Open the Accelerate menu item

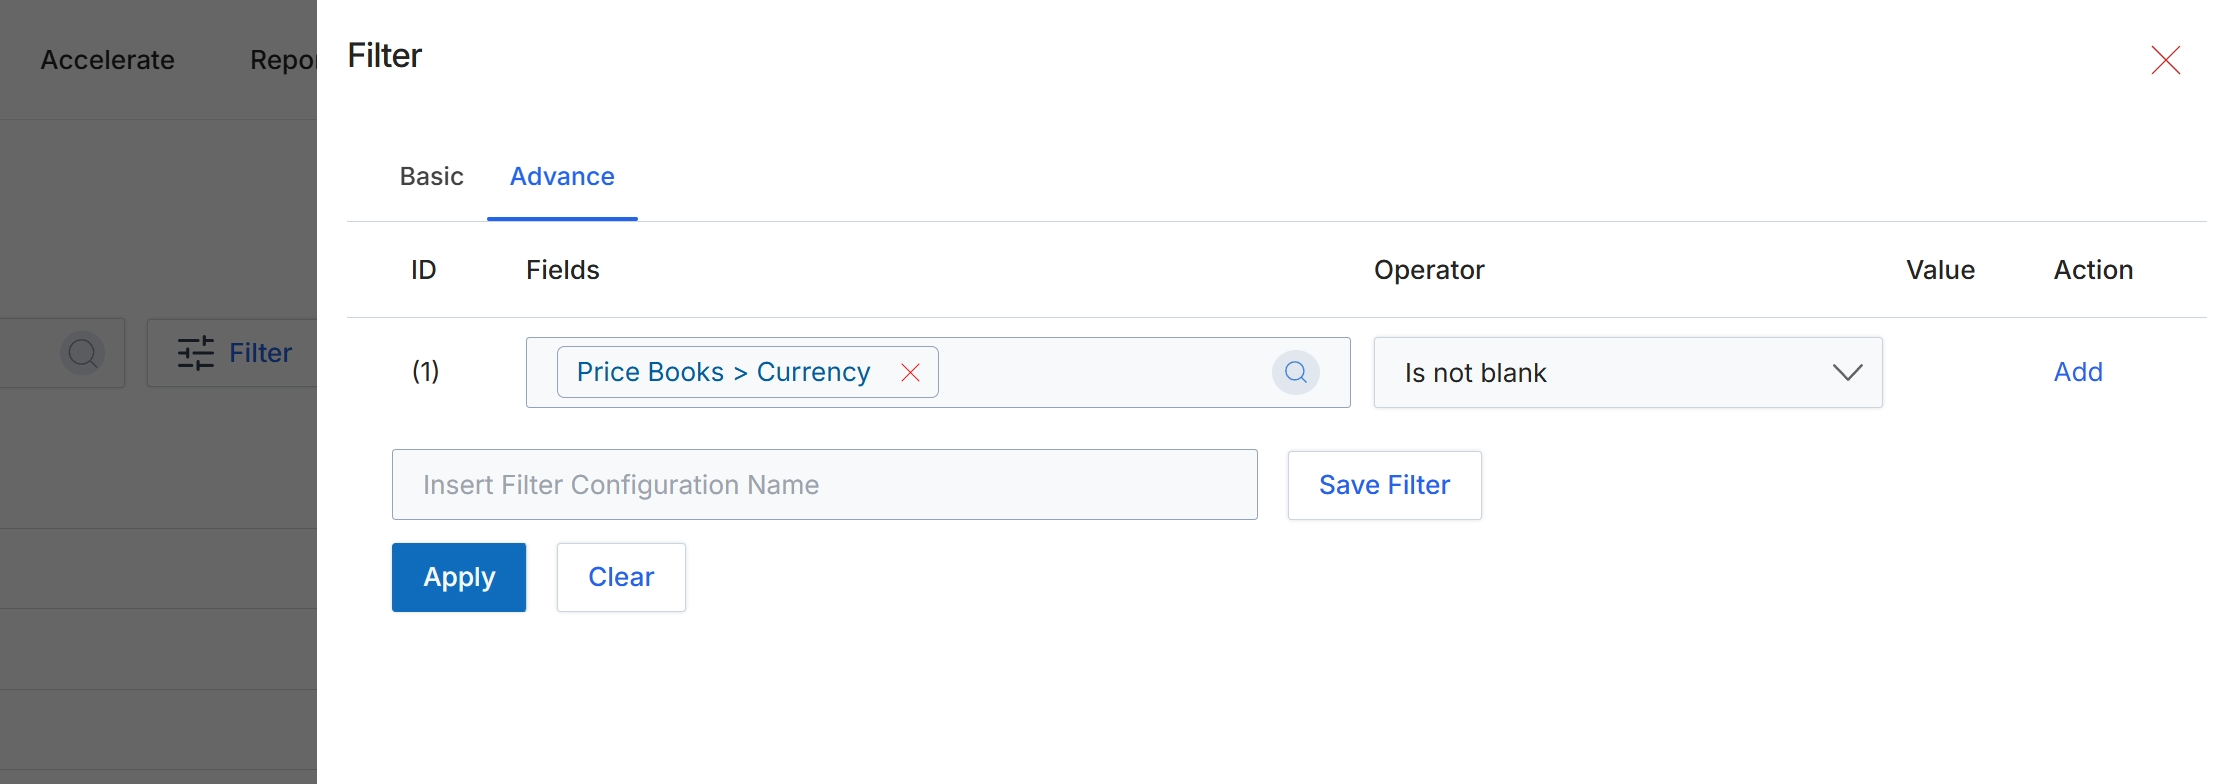pos(108,60)
